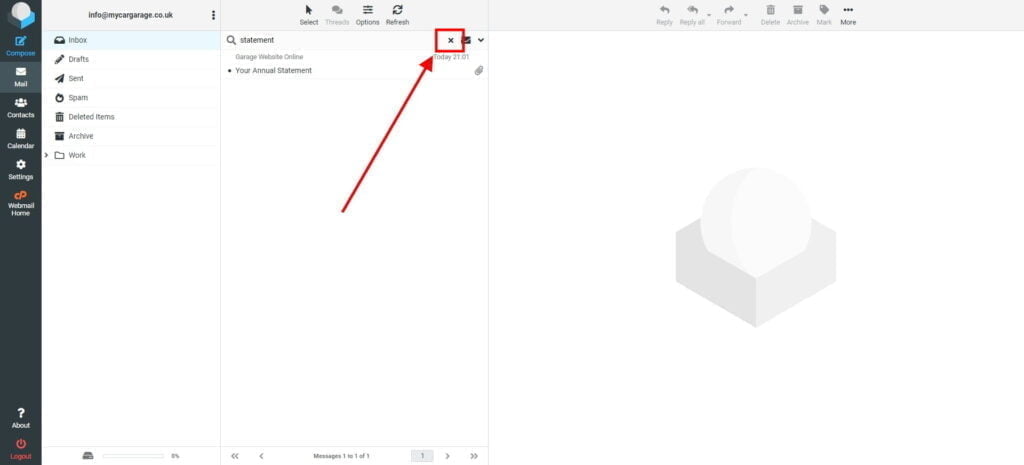Viewport: 1024px width, 465px height.
Task: Click the disk quota usage bar
Action: tap(133, 456)
